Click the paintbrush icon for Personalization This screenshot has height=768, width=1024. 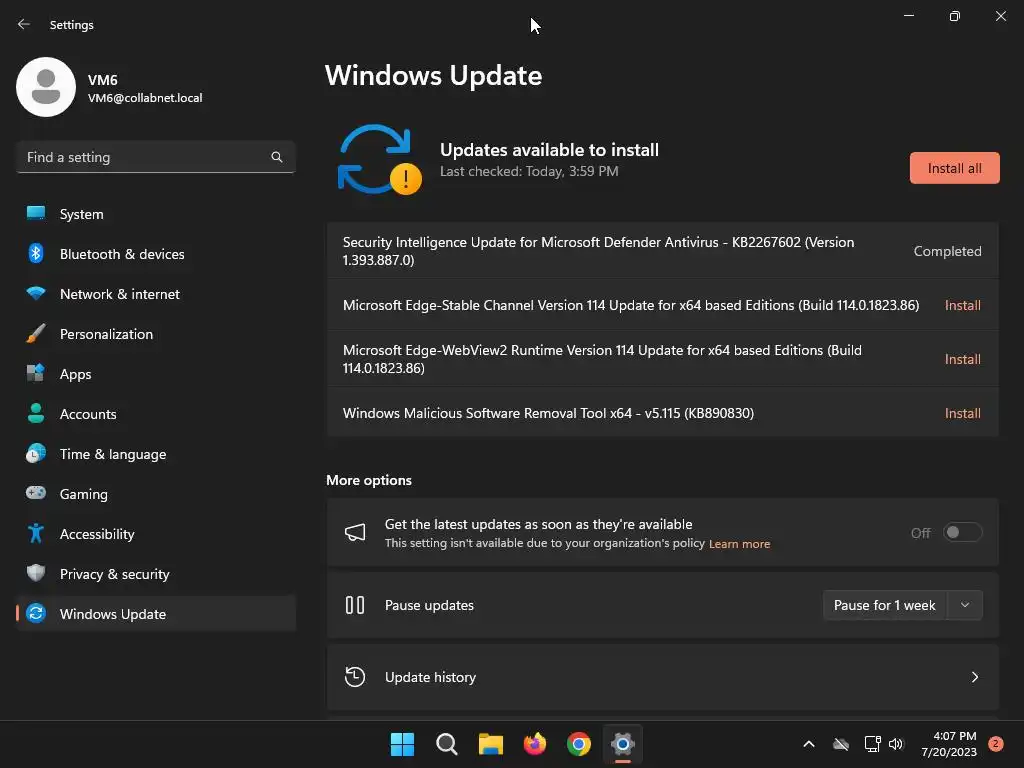(x=36, y=334)
